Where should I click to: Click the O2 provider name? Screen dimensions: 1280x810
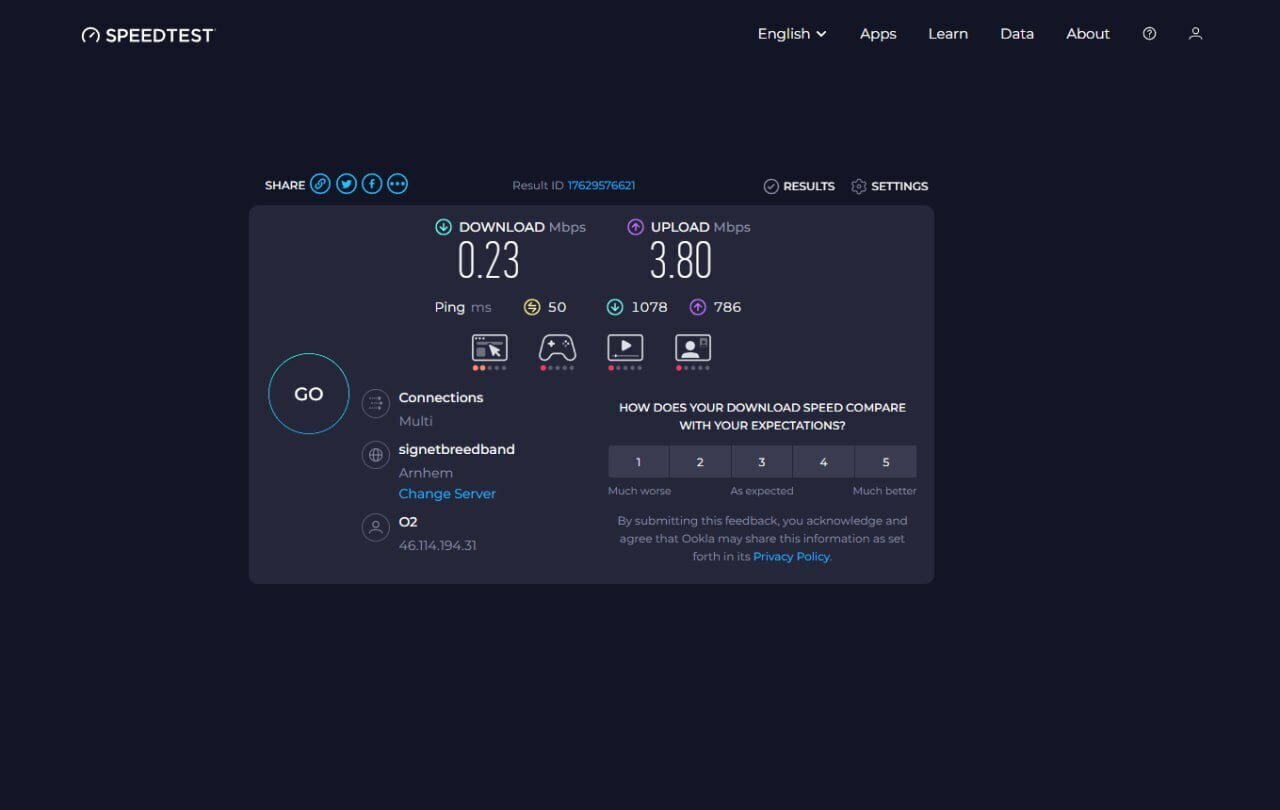click(408, 522)
